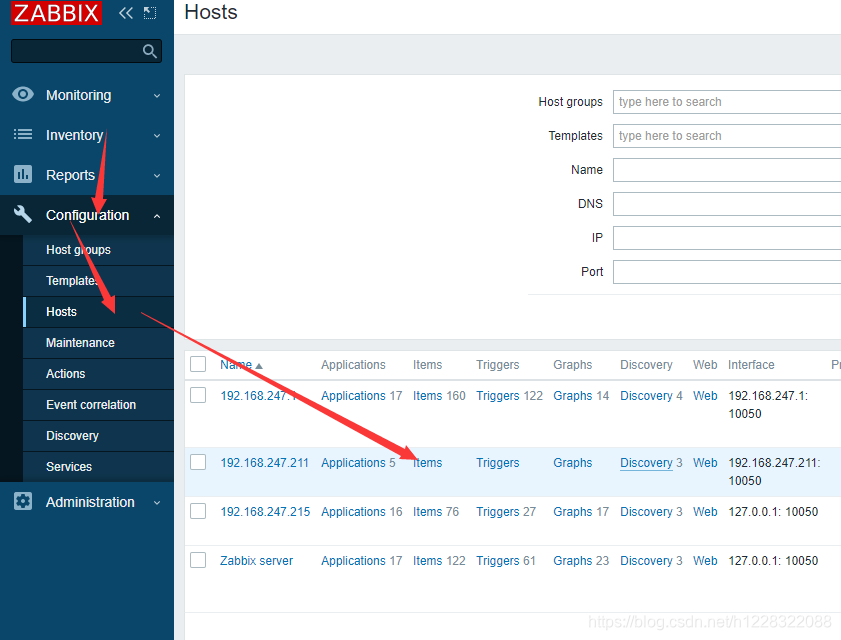The width and height of the screenshot is (841, 640).
Task: Open Graphs link for 192.168.247.211
Action: [573, 462]
